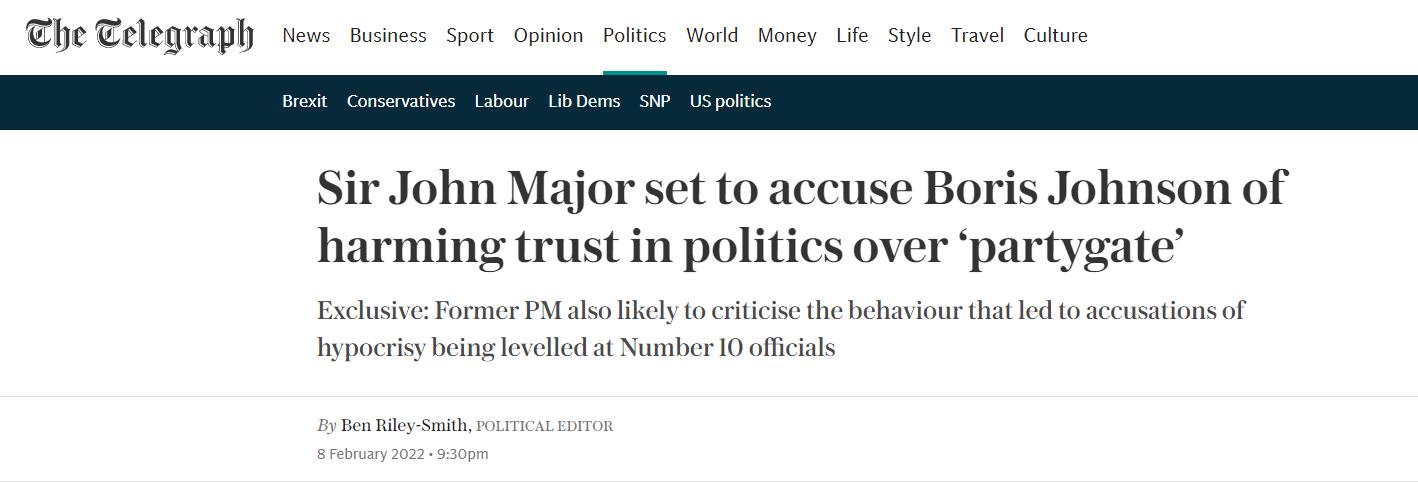Click The Telegraph logo

(x=139, y=35)
